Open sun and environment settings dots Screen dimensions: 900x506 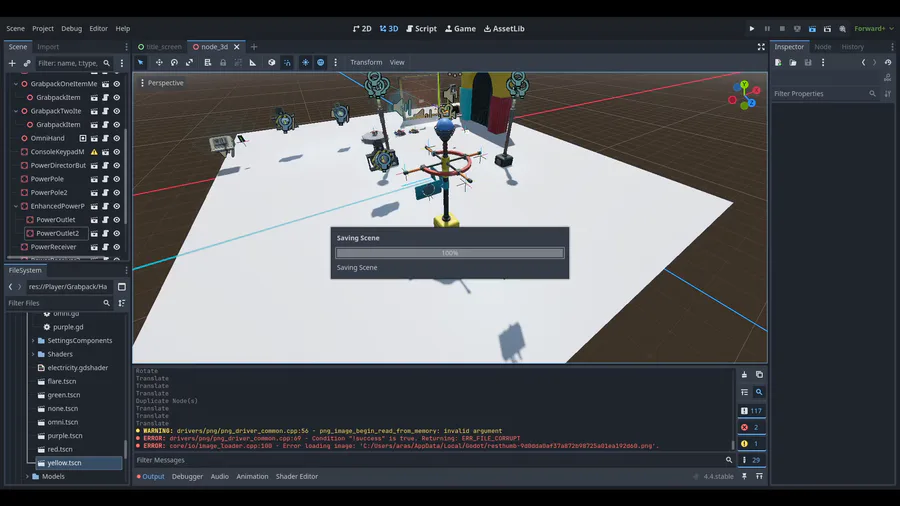pos(336,63)
